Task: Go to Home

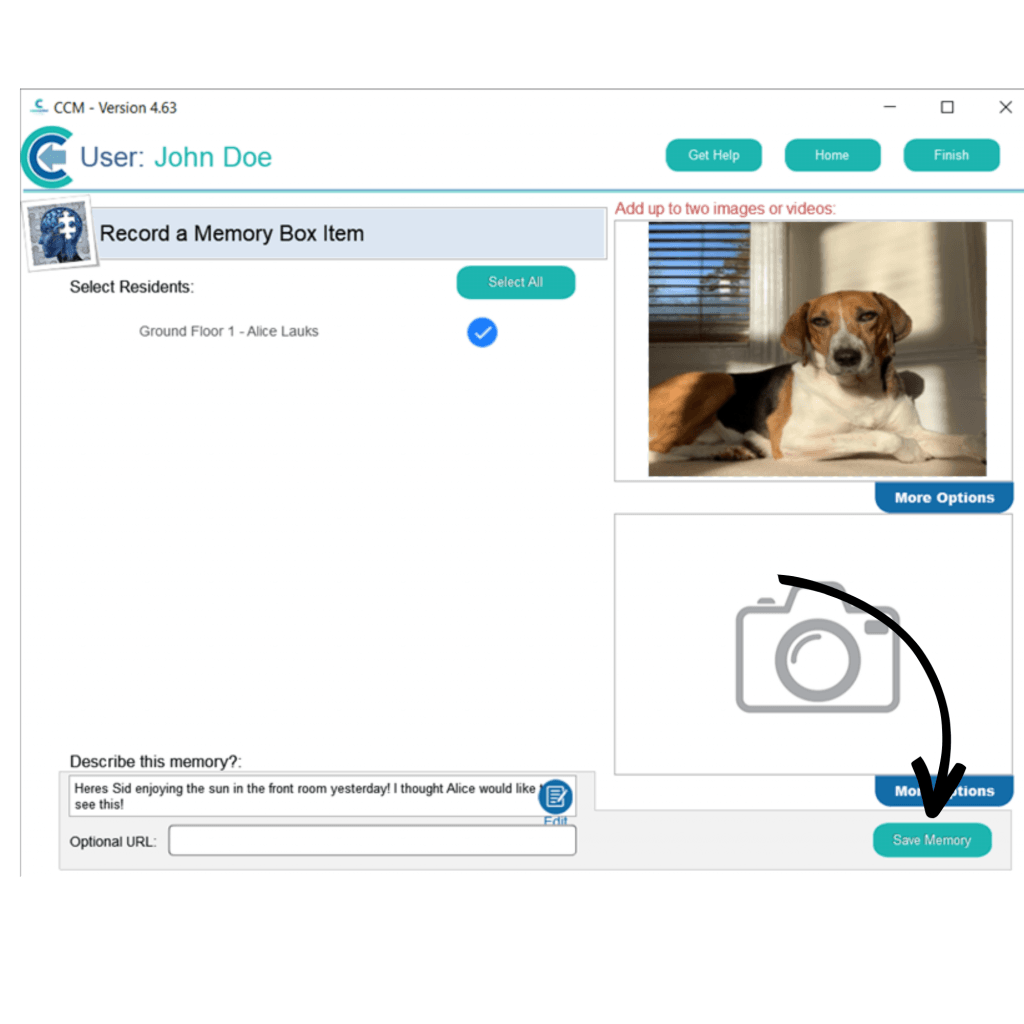Action: [x=832, y=155]
